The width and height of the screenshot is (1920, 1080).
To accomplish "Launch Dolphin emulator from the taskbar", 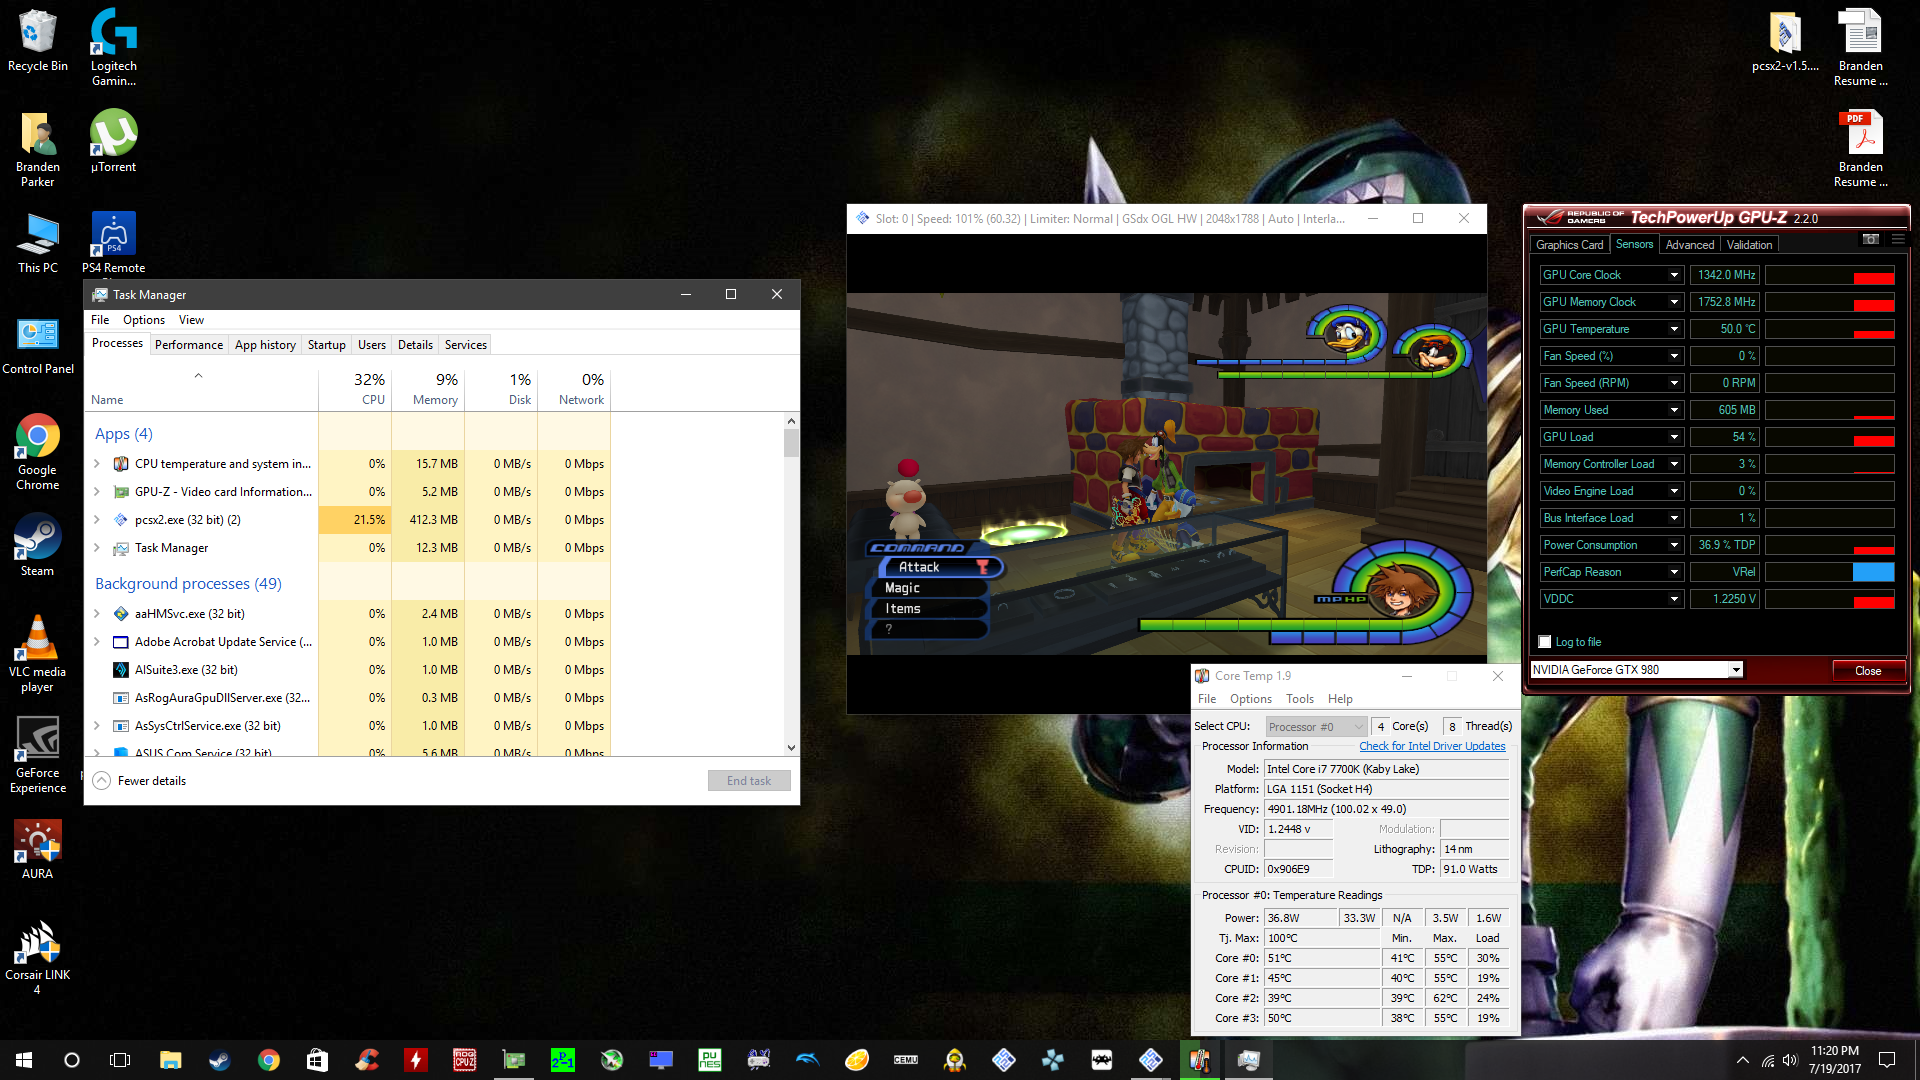I will click(808, 1060).
